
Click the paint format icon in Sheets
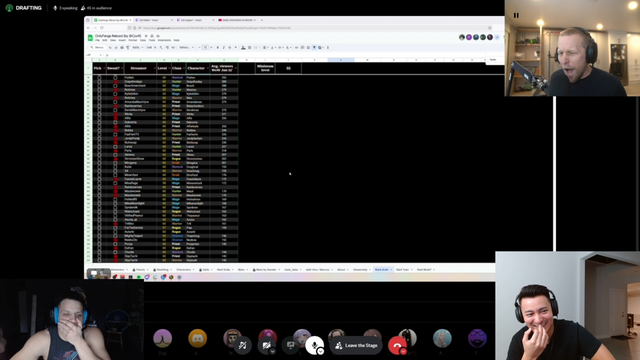(128, 47)
